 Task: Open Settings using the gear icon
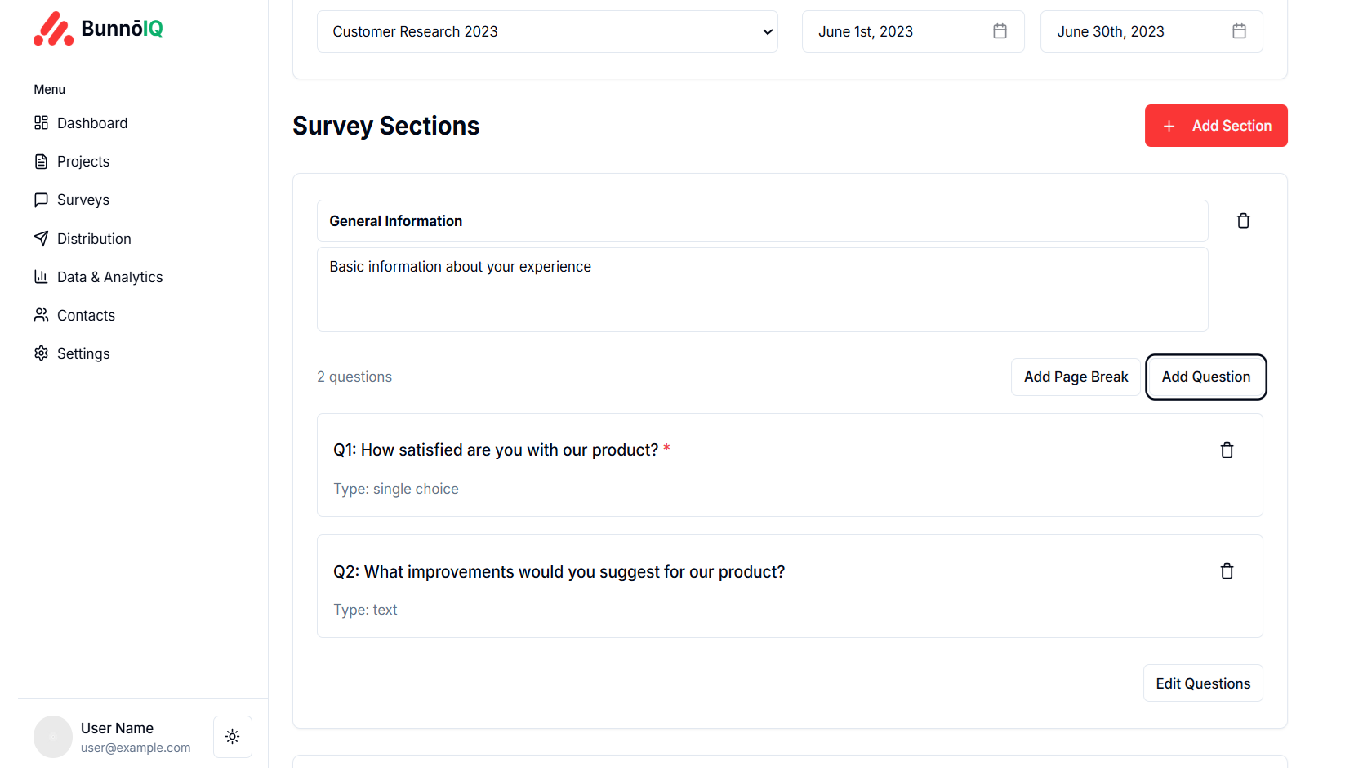[40, 353]
